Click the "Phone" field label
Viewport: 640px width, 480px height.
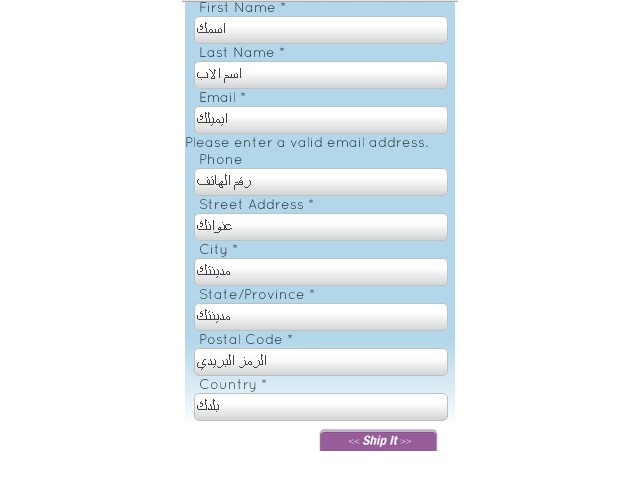(220, 160)
